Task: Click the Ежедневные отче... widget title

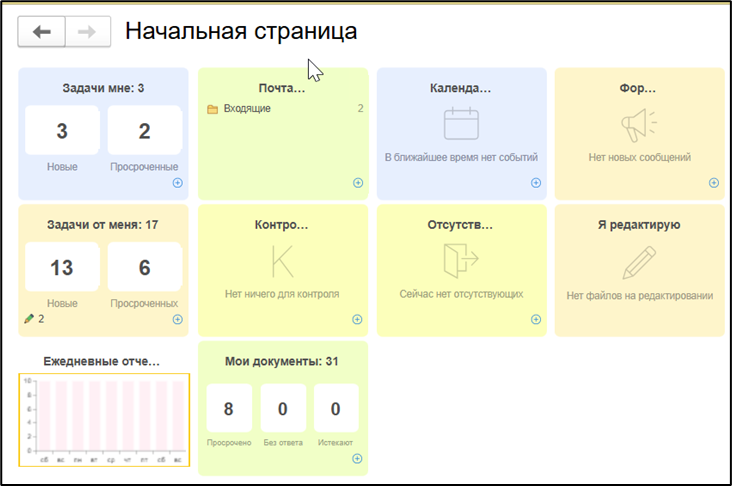Action: (x=102, y=361)
